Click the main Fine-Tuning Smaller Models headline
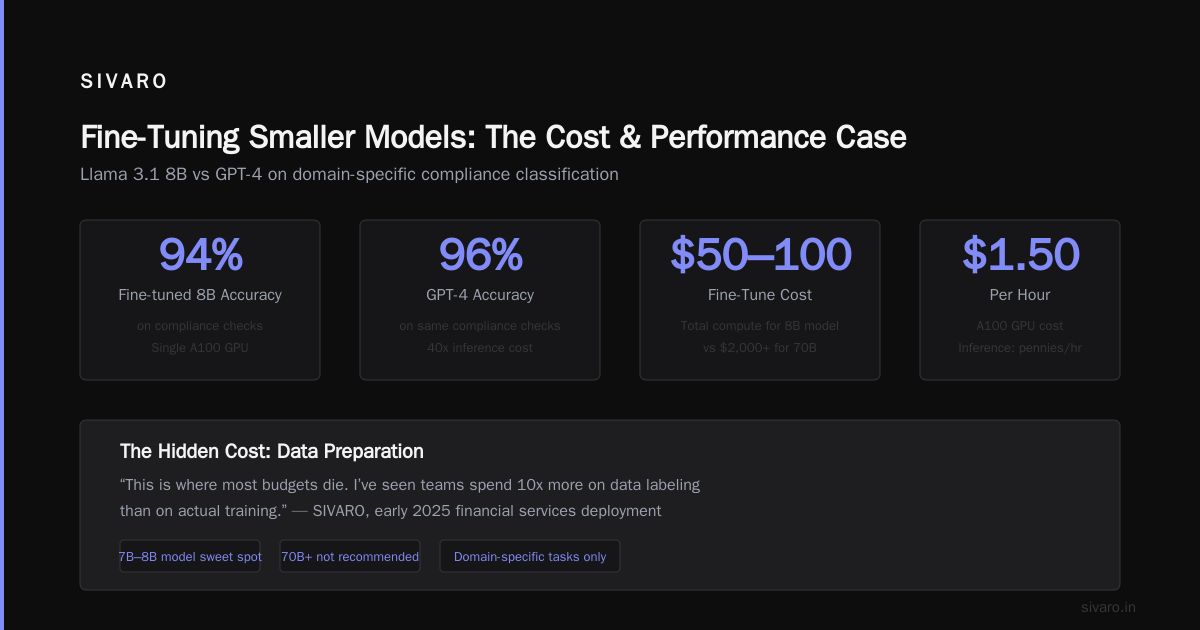Image resolution: width=1200 pixels, height=630 pixels. (x=493, y=137)
